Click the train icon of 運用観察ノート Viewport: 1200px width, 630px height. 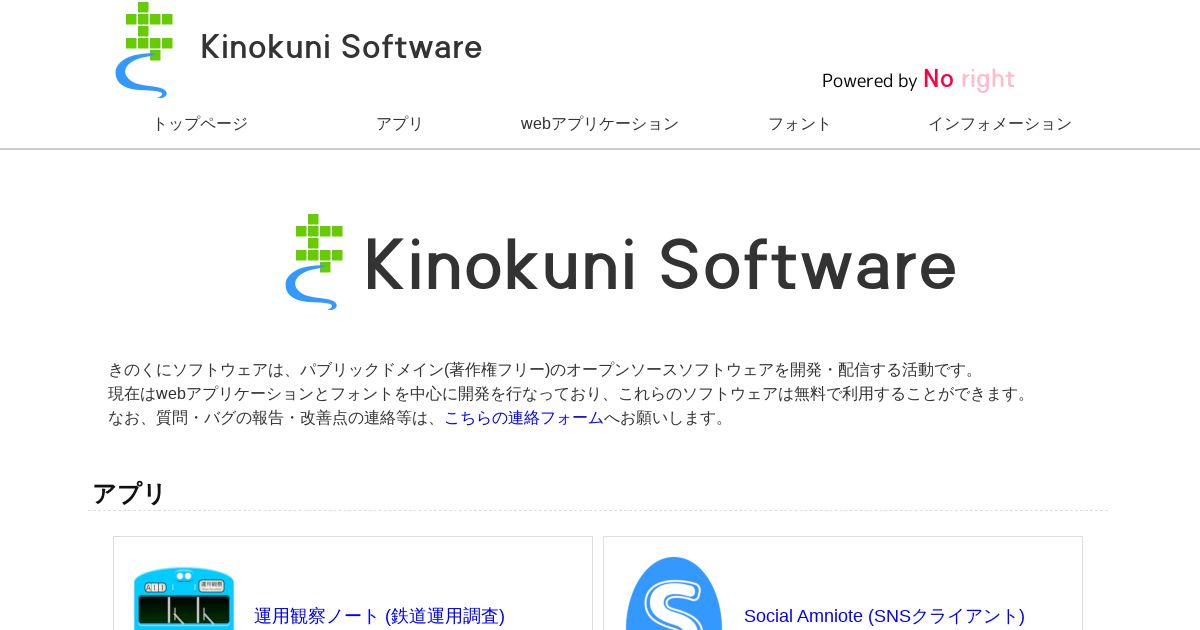[x=184, y=598]
